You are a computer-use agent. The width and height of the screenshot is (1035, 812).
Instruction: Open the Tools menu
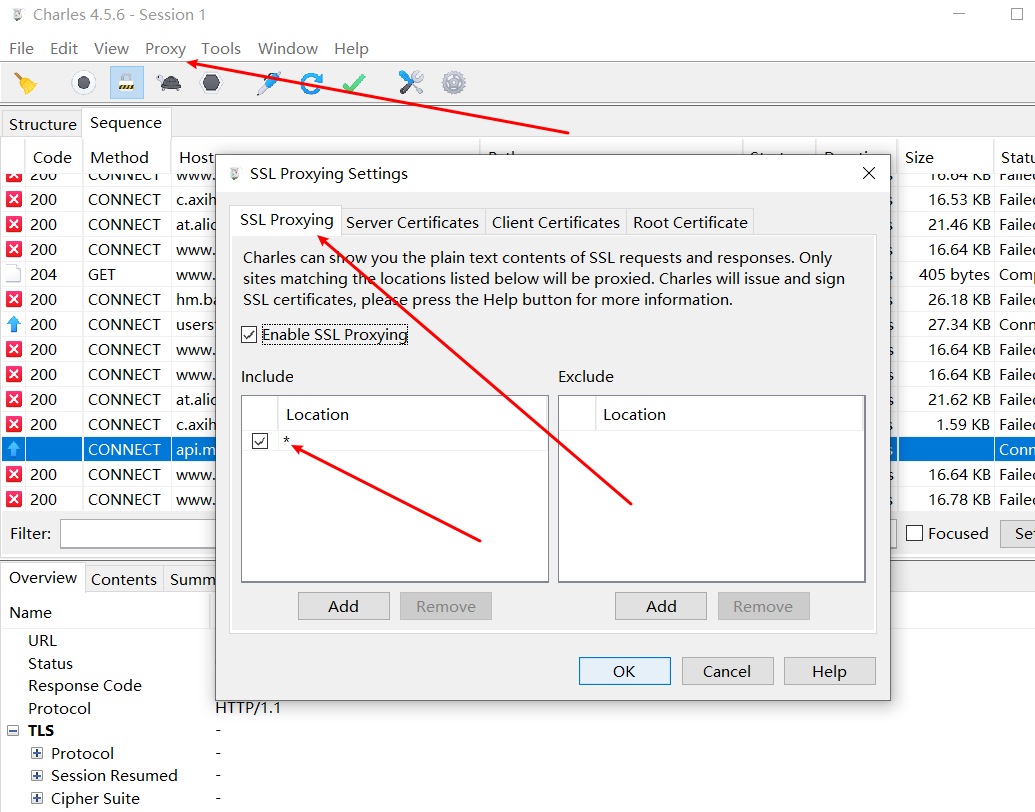pyautogui.click(x=220, y=49)
